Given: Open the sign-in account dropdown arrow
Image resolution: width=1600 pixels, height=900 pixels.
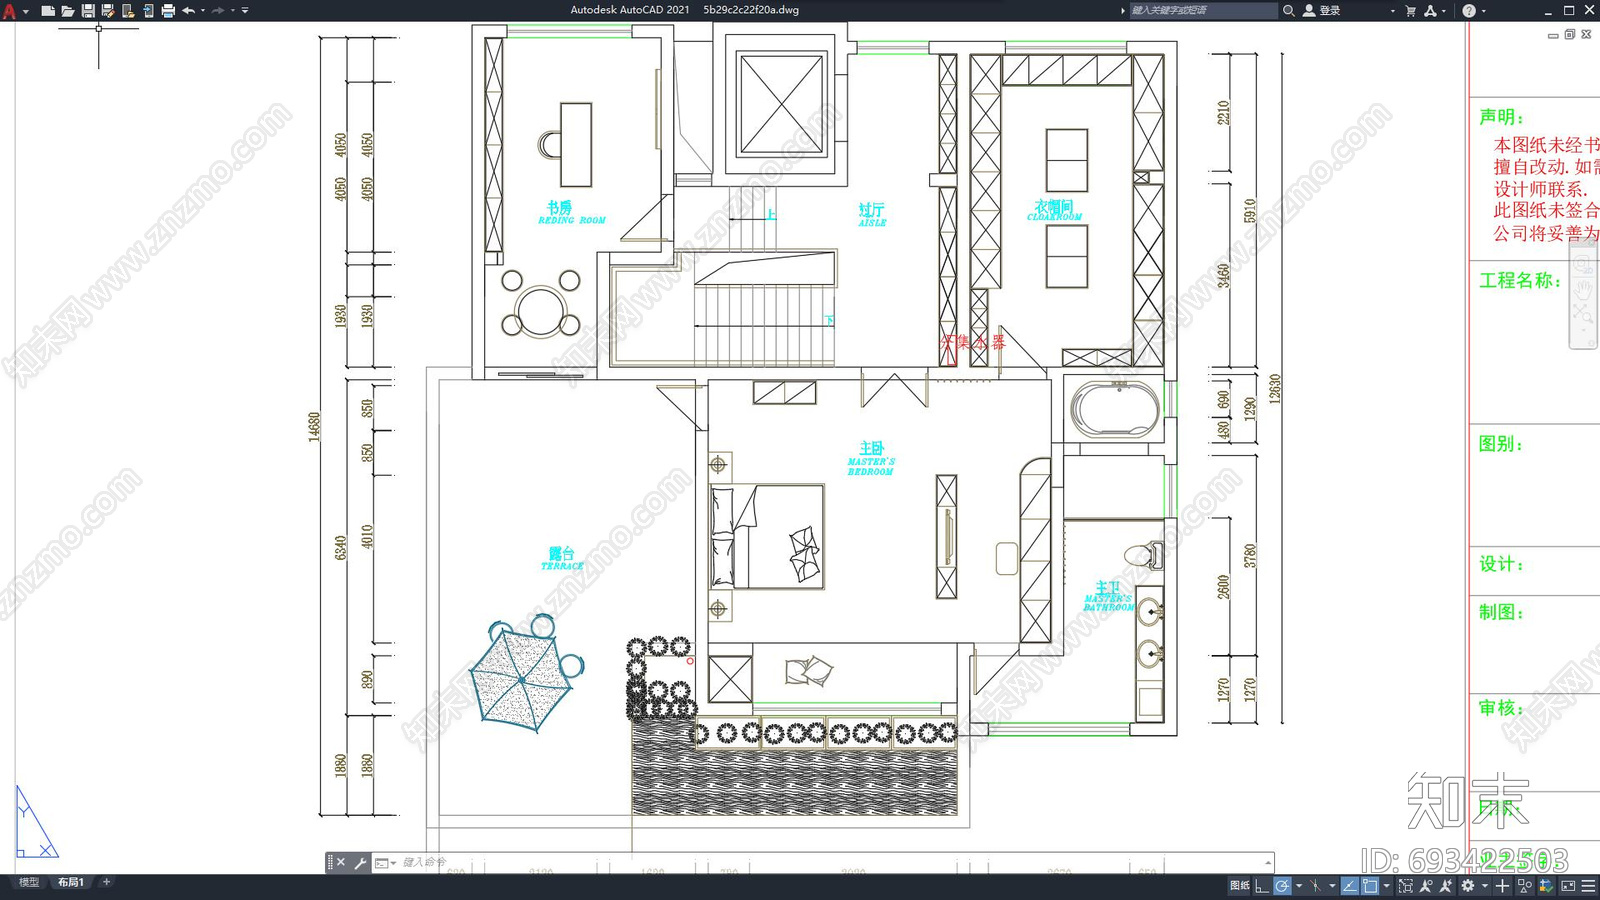Looking at the screenshot, I should pos(1392,10).
